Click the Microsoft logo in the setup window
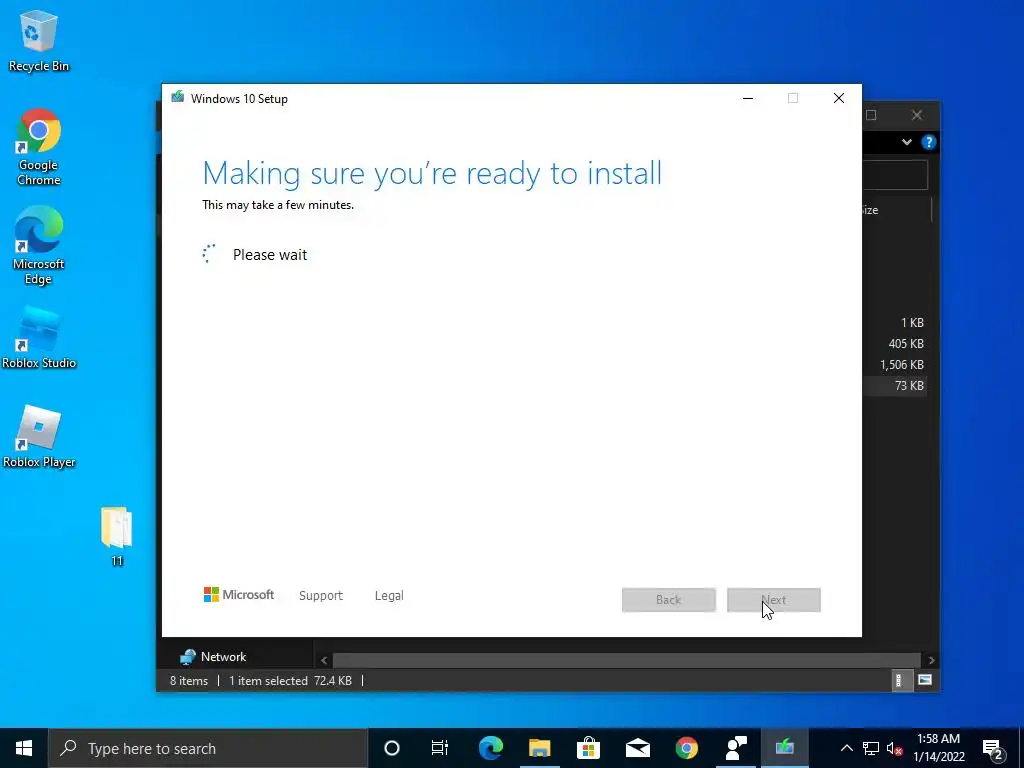The height and width of the screenshot is (768, 1024). (x=239, y=595)
